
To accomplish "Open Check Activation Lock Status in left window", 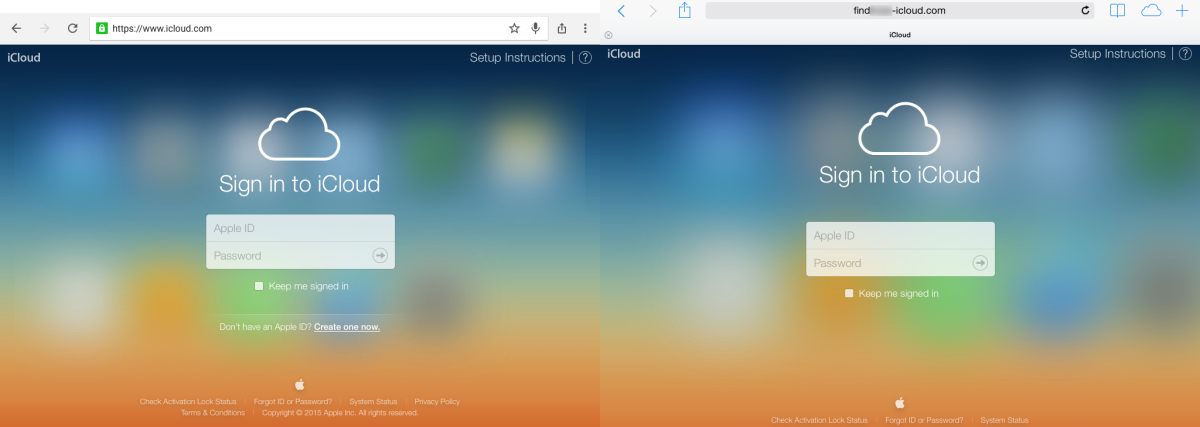I will (189, 401).
